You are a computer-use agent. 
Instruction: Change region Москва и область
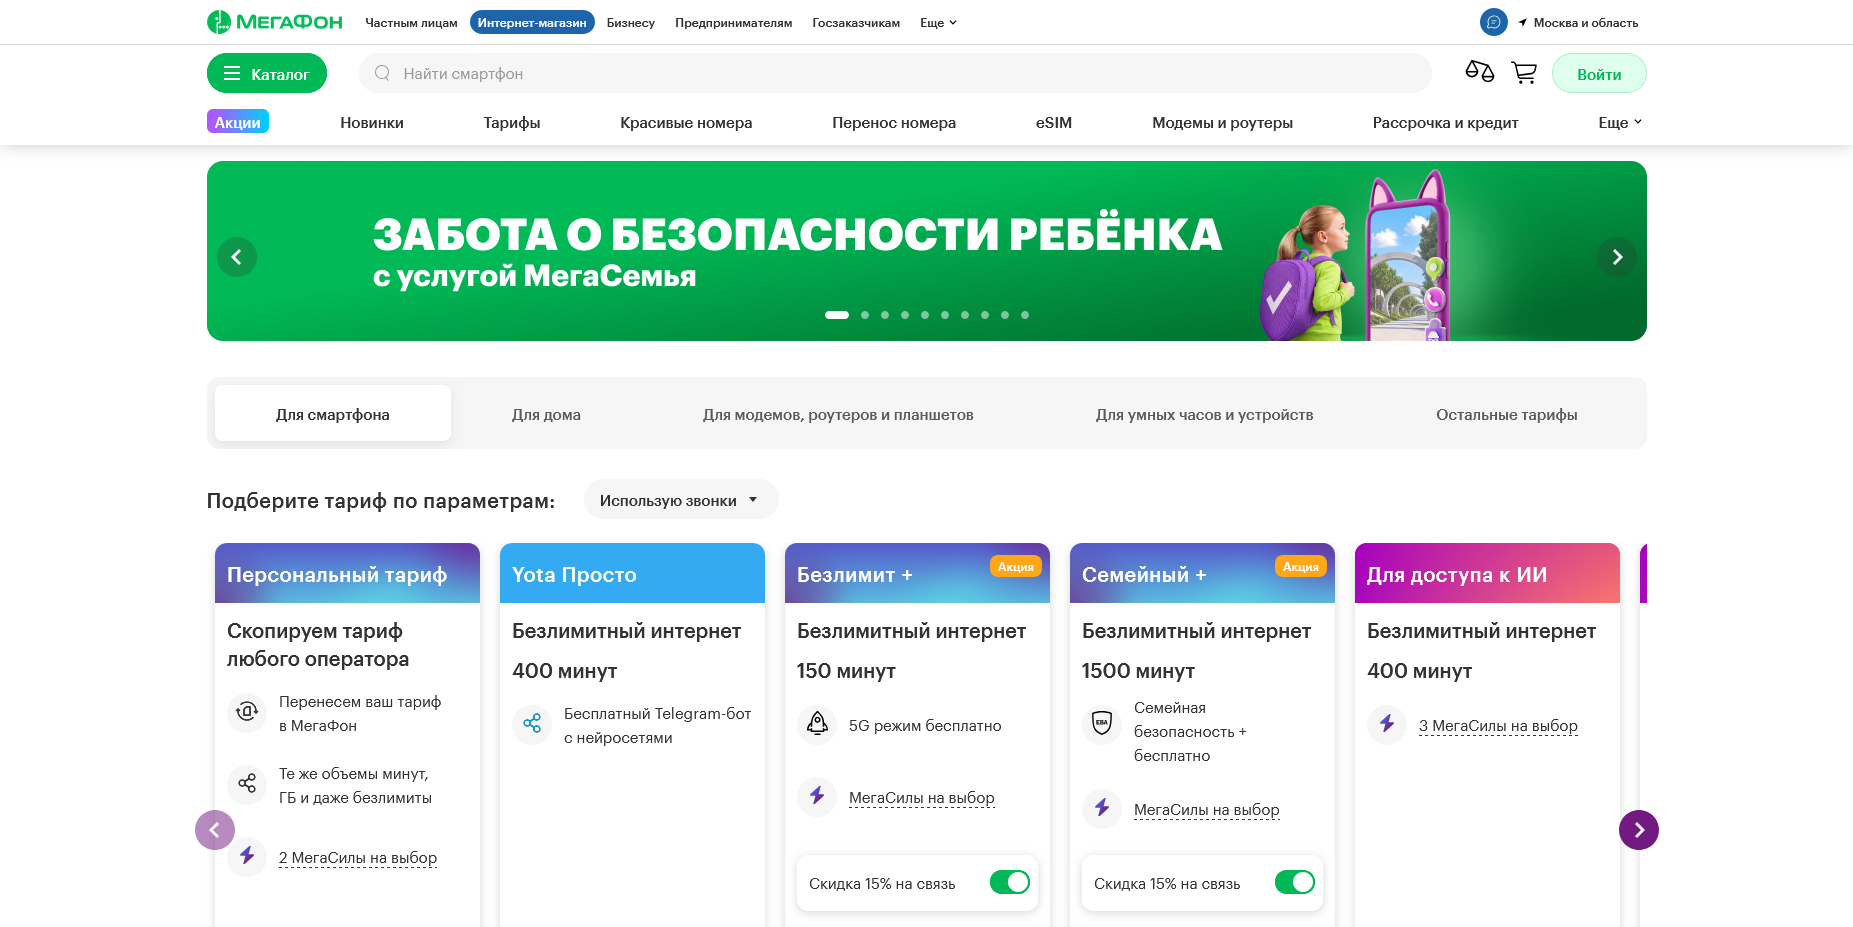point(1586,23)
